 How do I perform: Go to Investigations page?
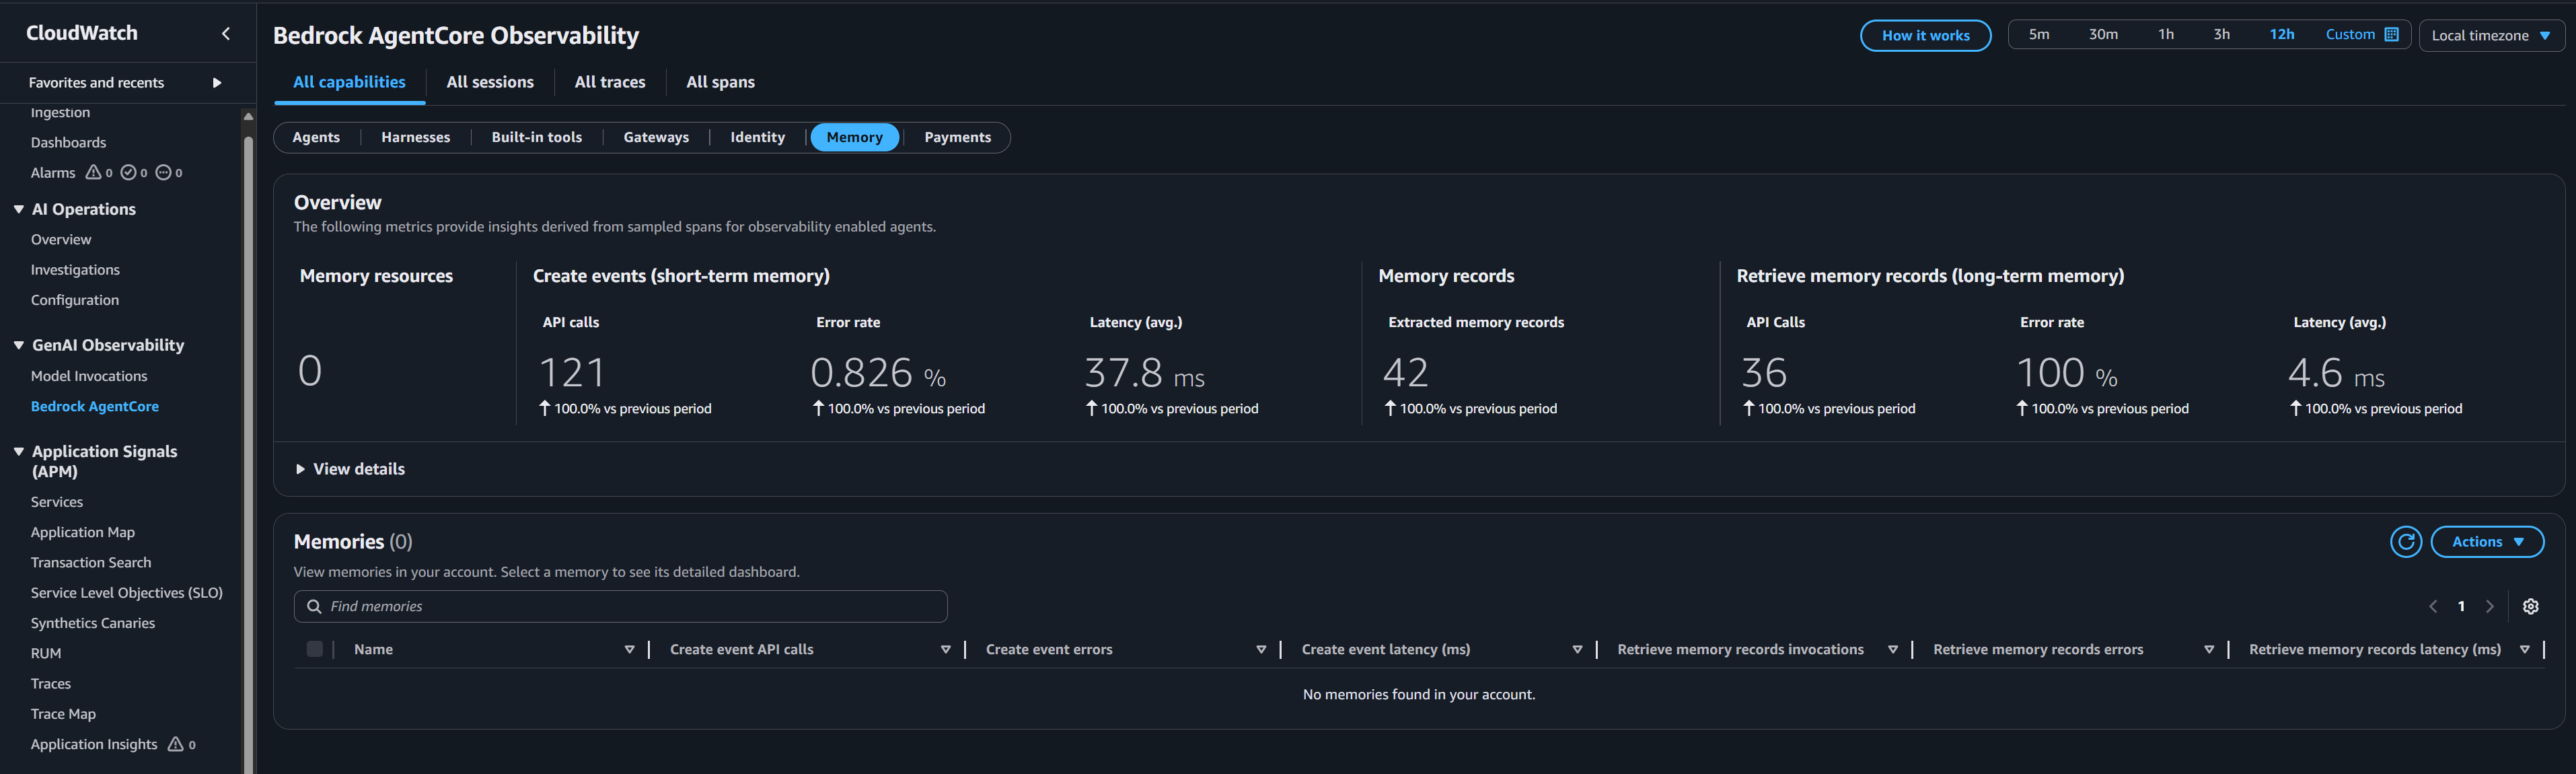pos(75,270)
